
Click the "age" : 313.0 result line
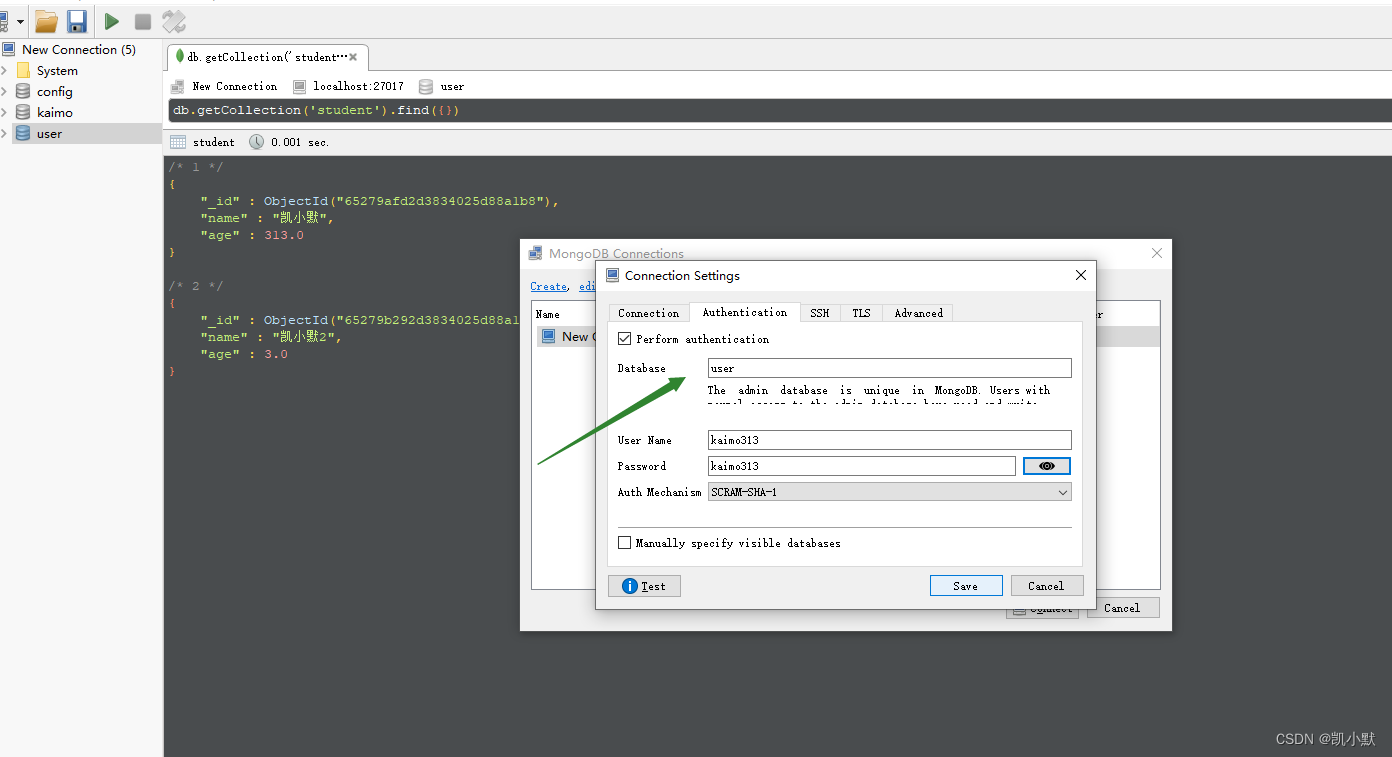252,236
